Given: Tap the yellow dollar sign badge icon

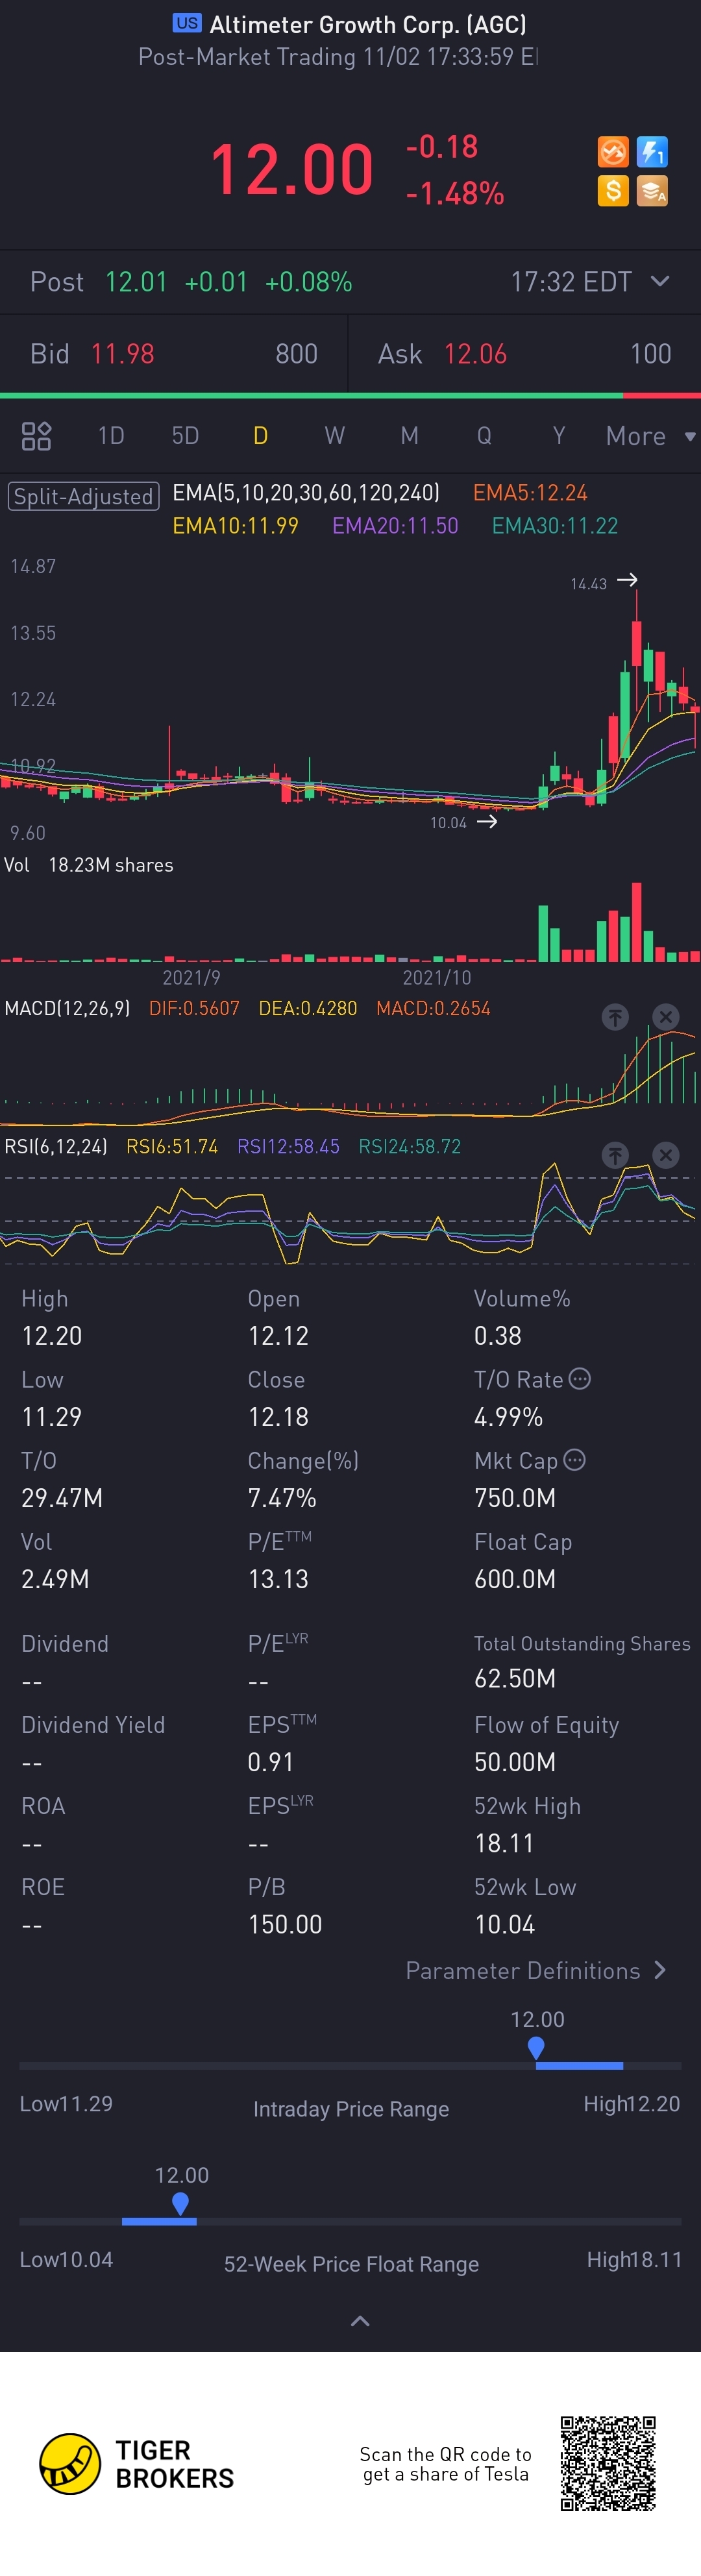Looking at the screenshot, I should [613, 191].
